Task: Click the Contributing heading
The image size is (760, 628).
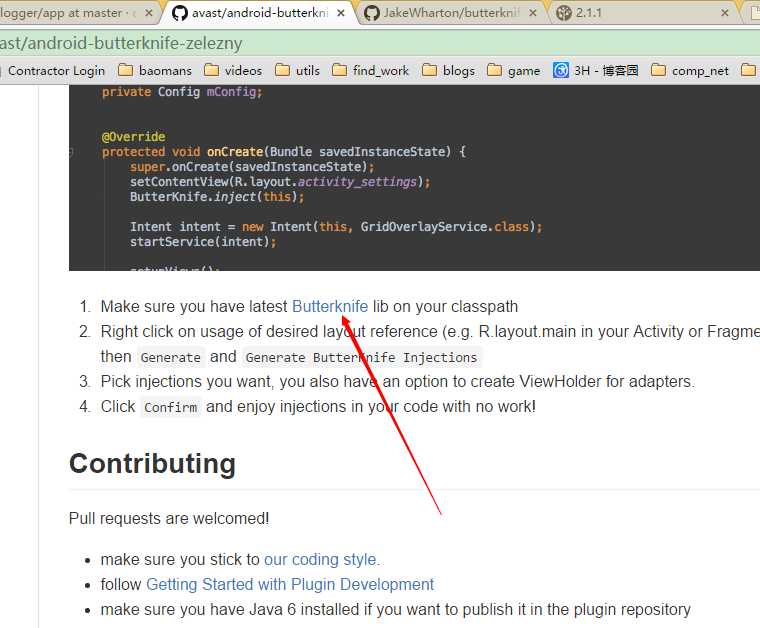Action: (x=152, y=463)
